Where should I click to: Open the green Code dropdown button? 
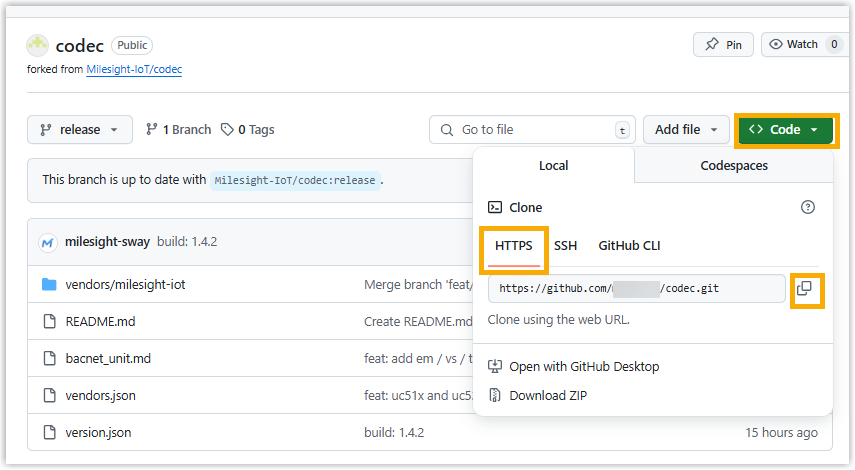tap(785, 130)
